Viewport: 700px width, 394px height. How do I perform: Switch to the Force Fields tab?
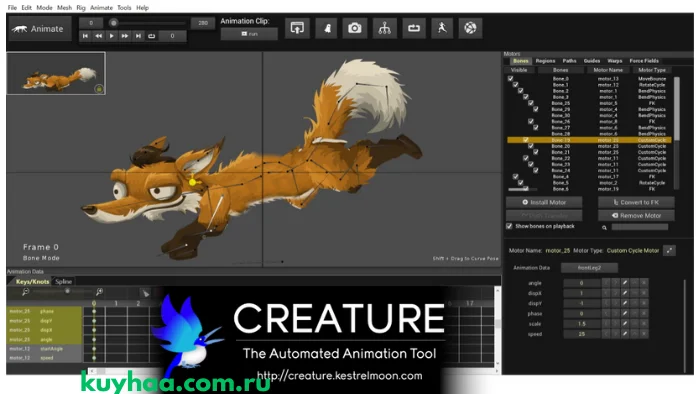click(x=644, y=61)
